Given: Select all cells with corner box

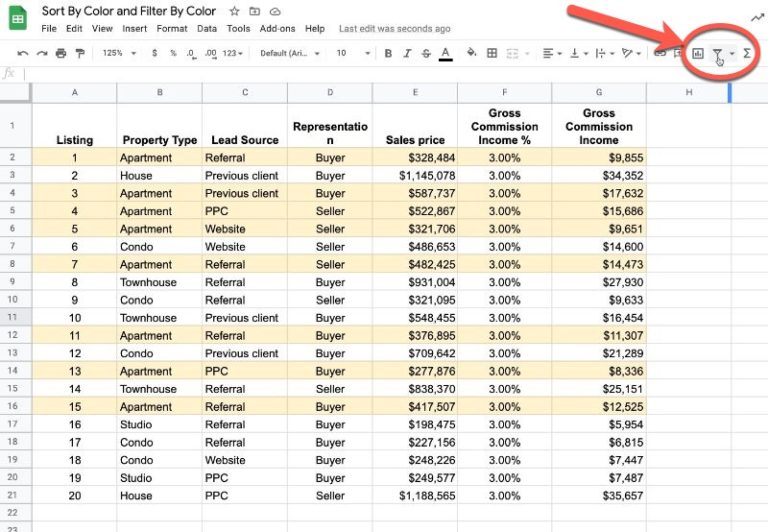Looking at the screenshot, I should [x=16, y=92].
